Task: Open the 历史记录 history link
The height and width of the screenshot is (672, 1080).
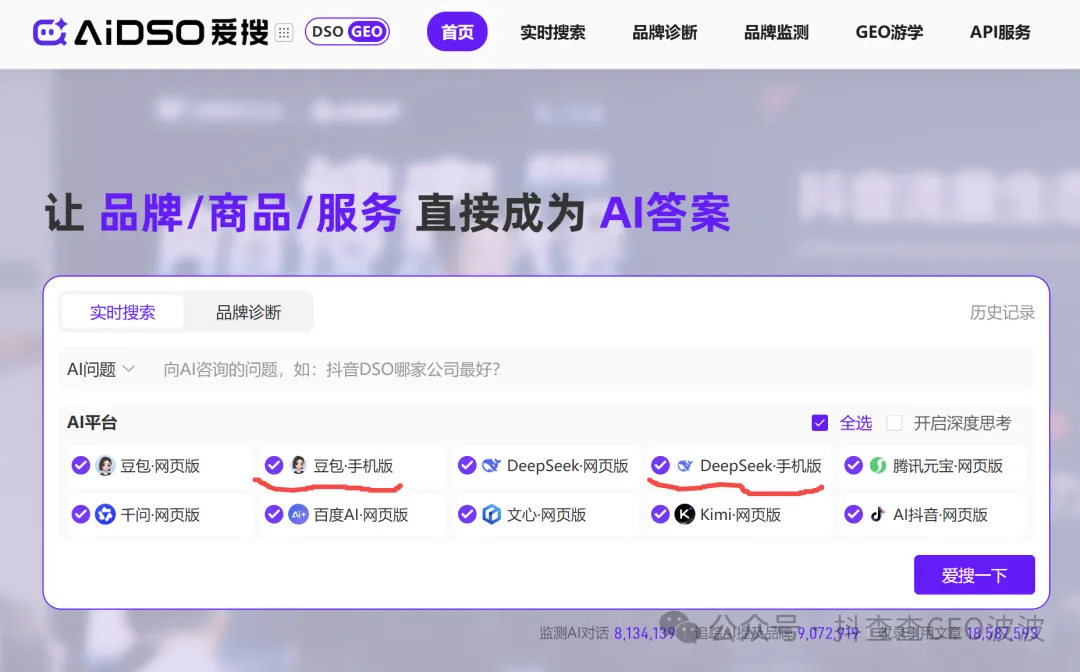Action: 1002,311
